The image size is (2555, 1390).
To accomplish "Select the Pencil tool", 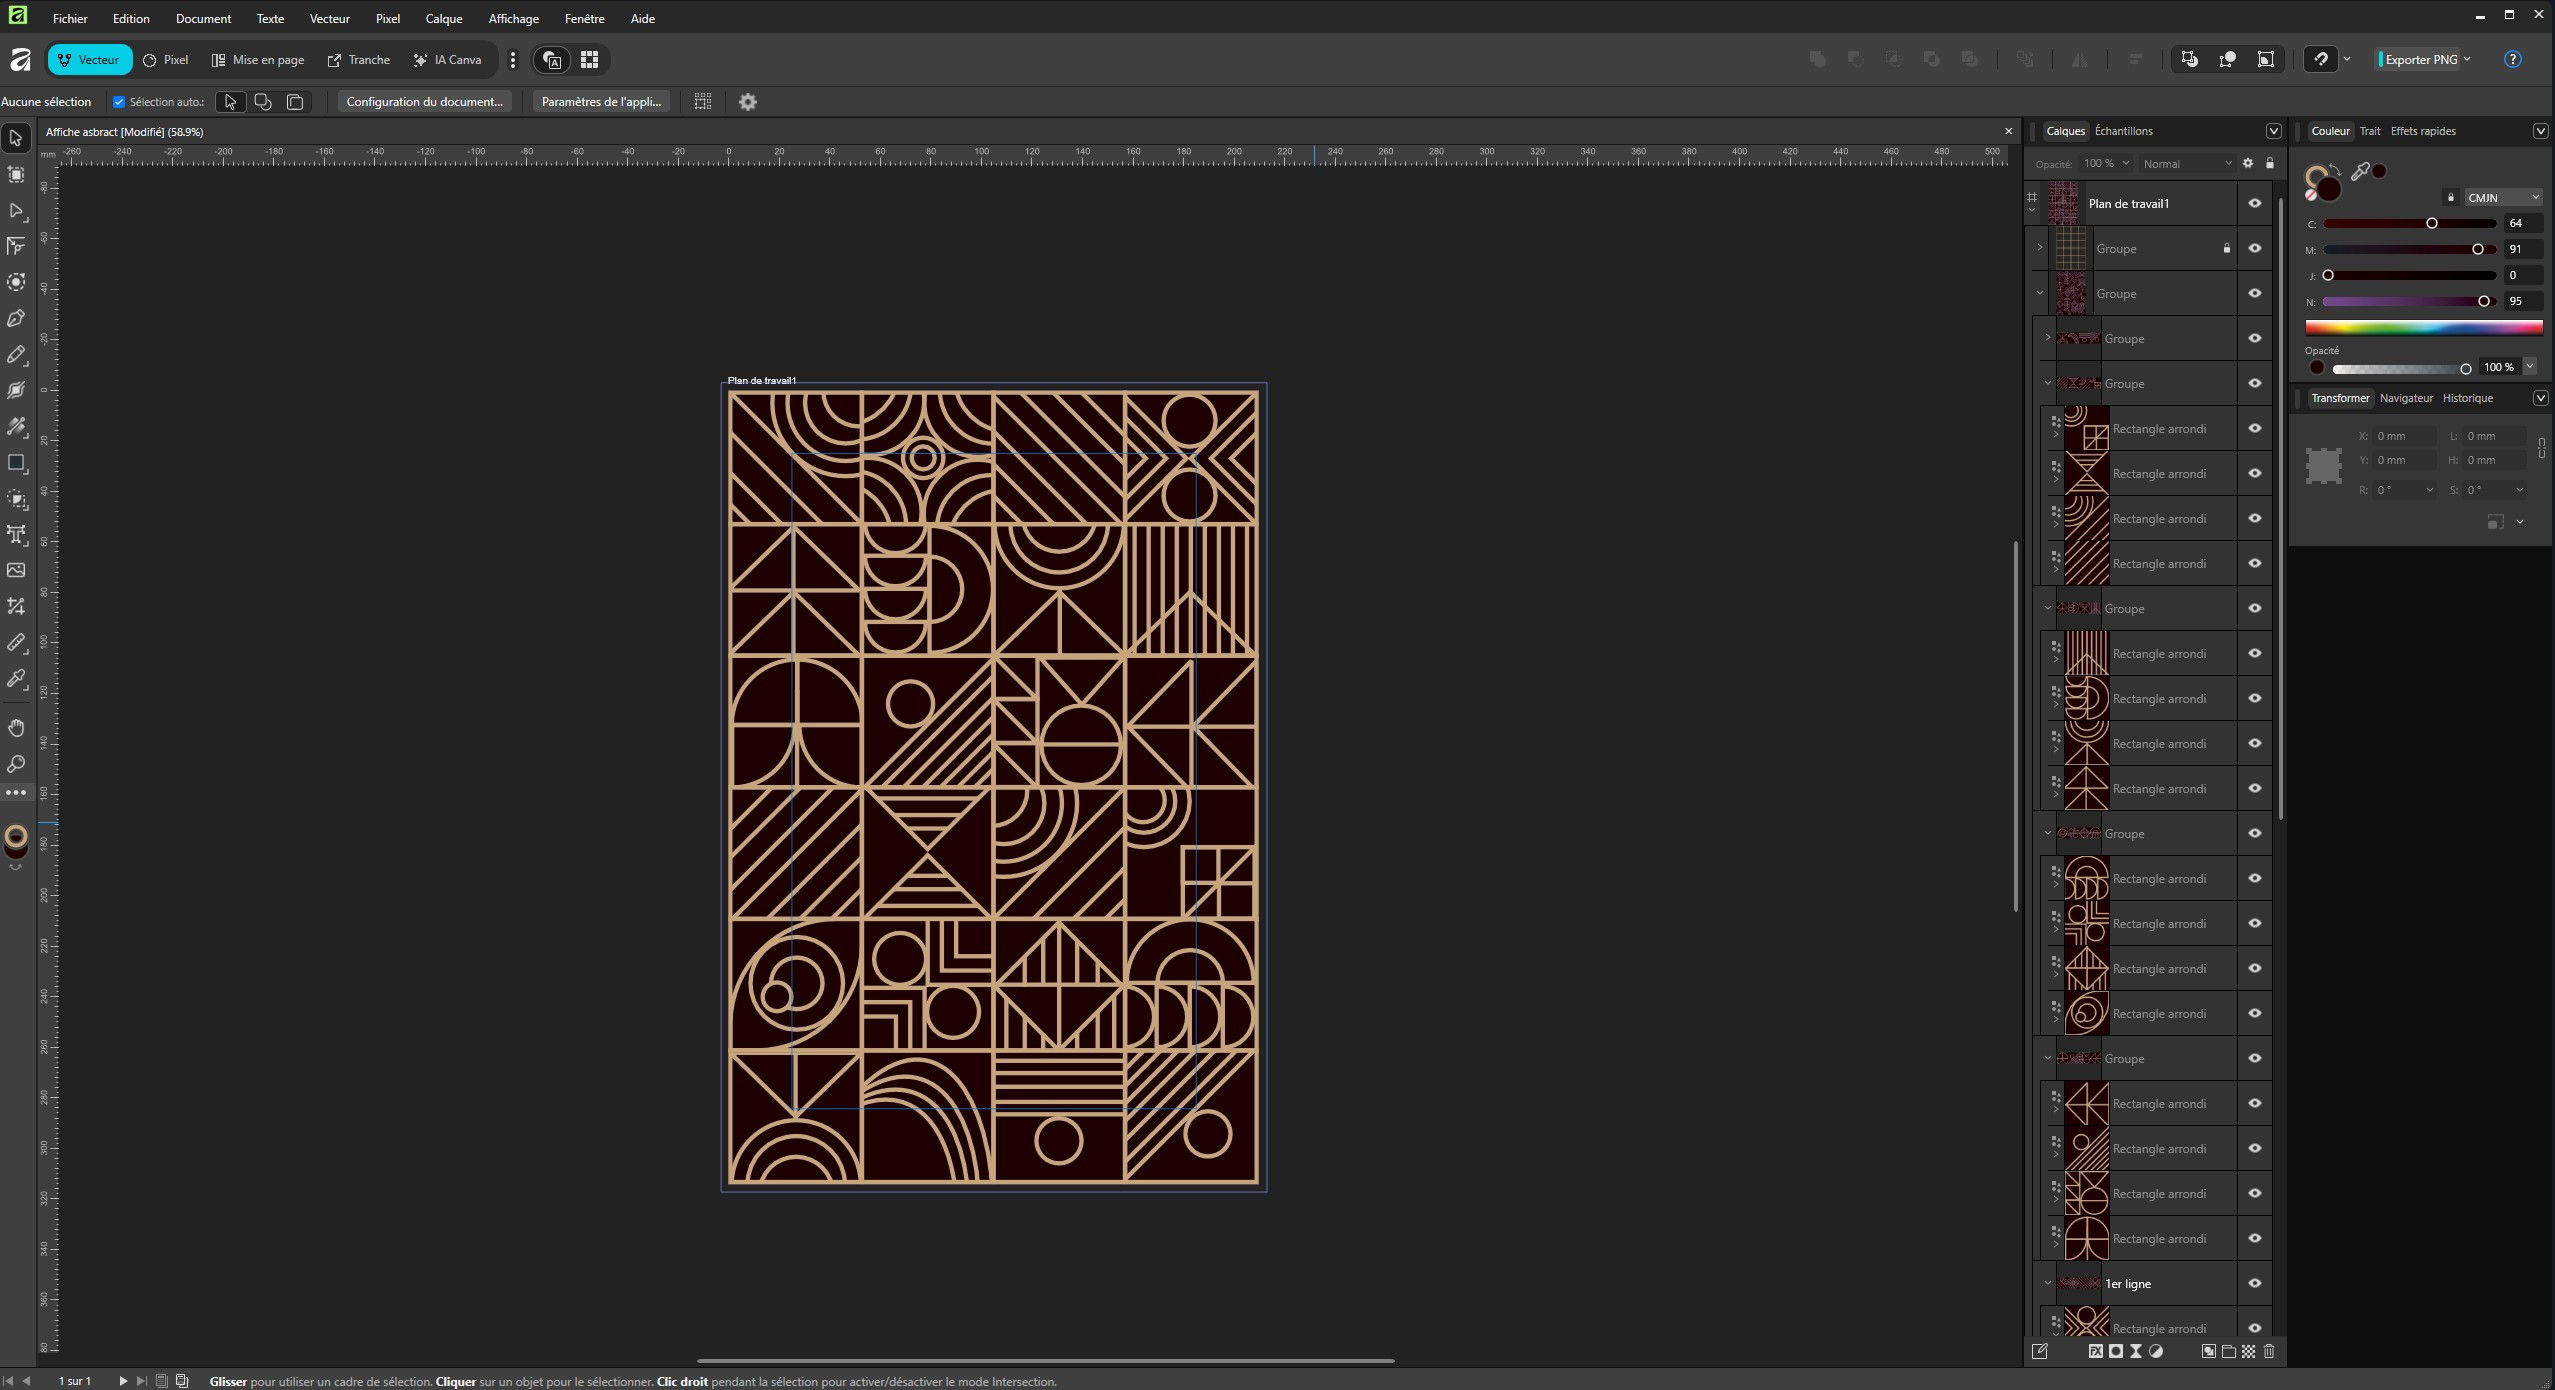I will [x=16, y=355].
